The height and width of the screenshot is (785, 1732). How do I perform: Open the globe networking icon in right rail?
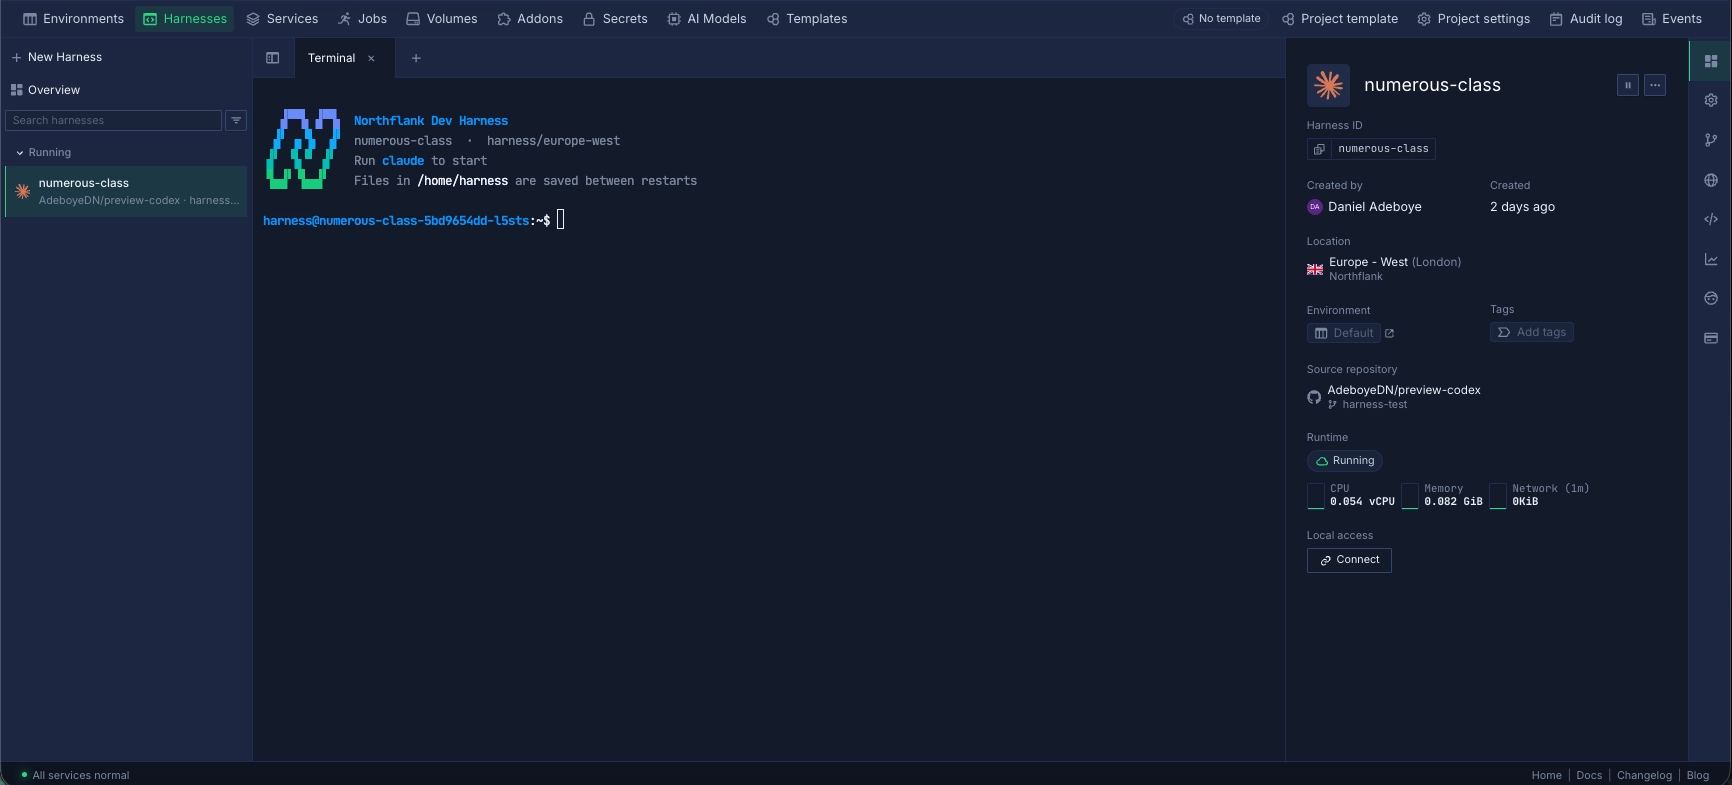pos(1710,180)
